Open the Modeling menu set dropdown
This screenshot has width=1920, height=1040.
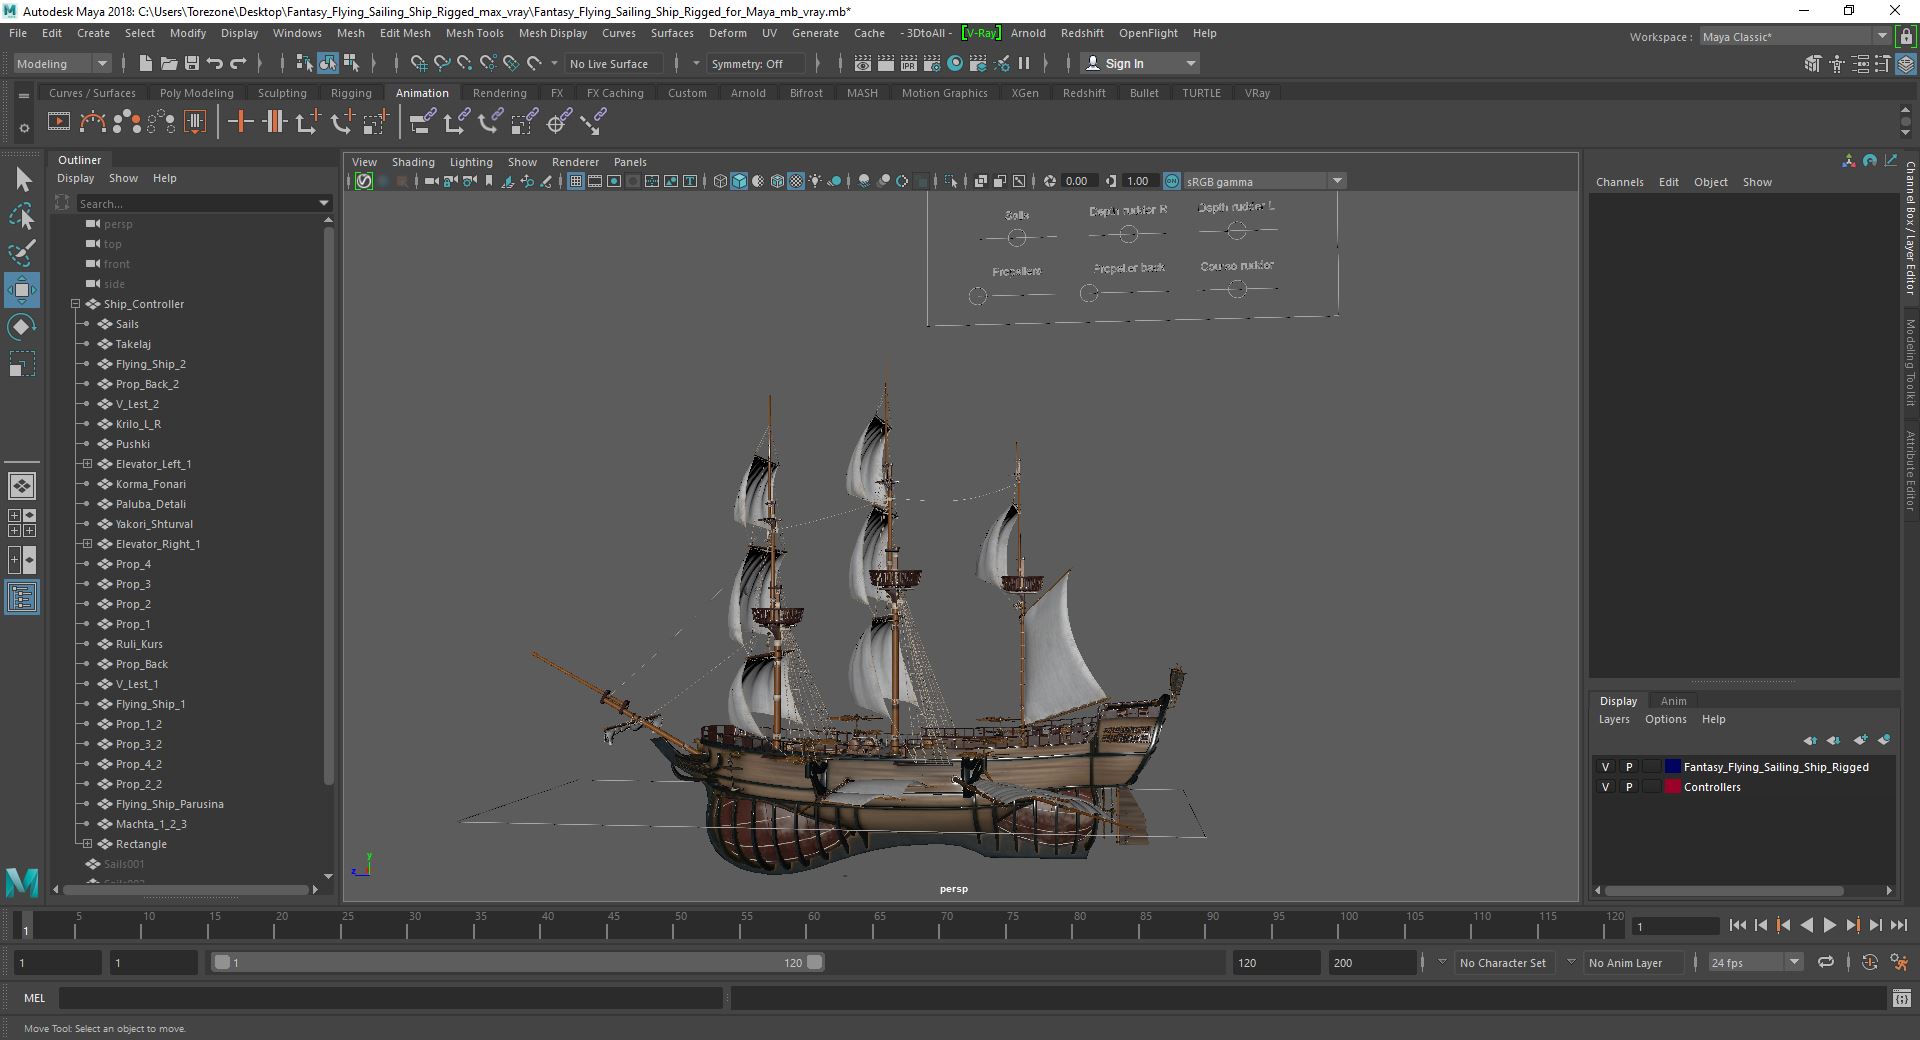tap(62, 63)
